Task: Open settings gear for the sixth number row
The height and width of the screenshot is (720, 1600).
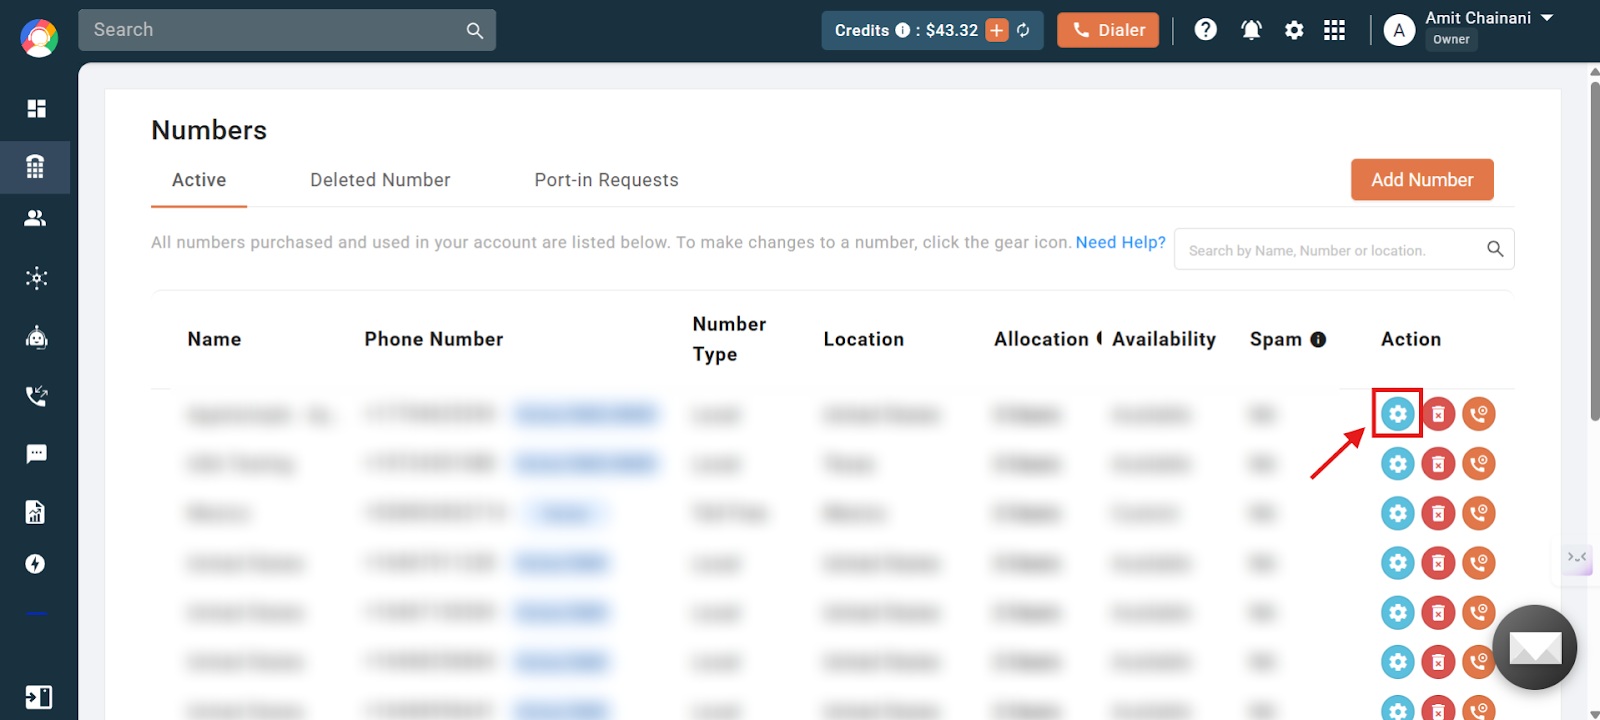Action: [x=1398, y=661]
